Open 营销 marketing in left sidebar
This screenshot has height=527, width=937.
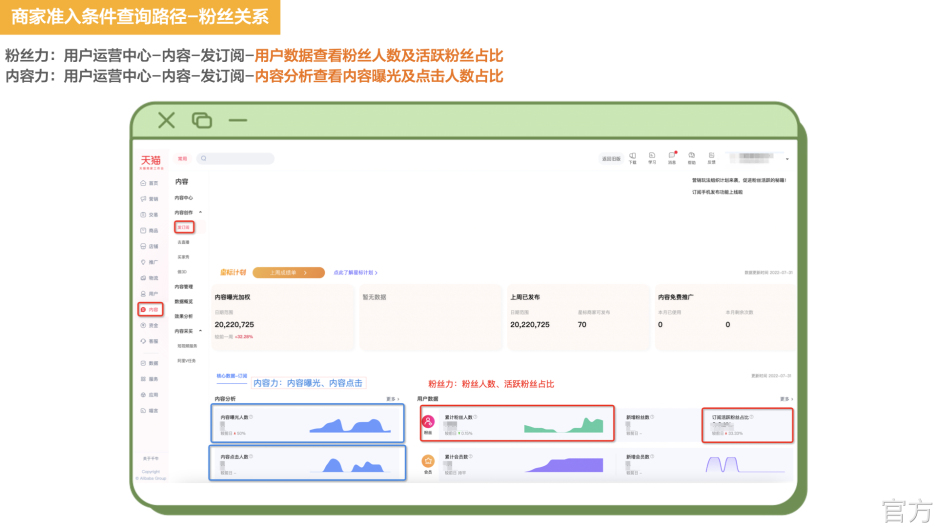(x=149, y=199)
